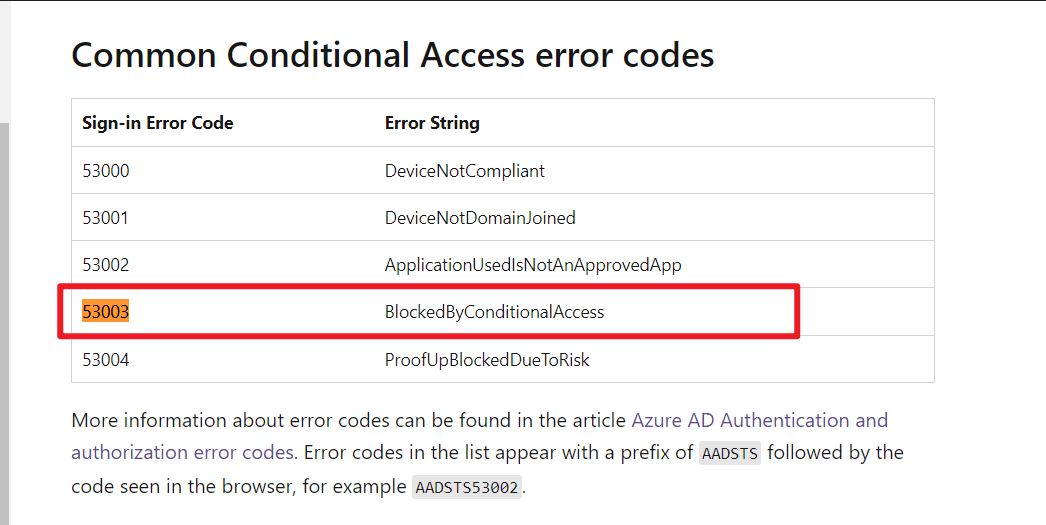Select error code 53000 in table
The image size is (1046, 525).
[105, 171]
